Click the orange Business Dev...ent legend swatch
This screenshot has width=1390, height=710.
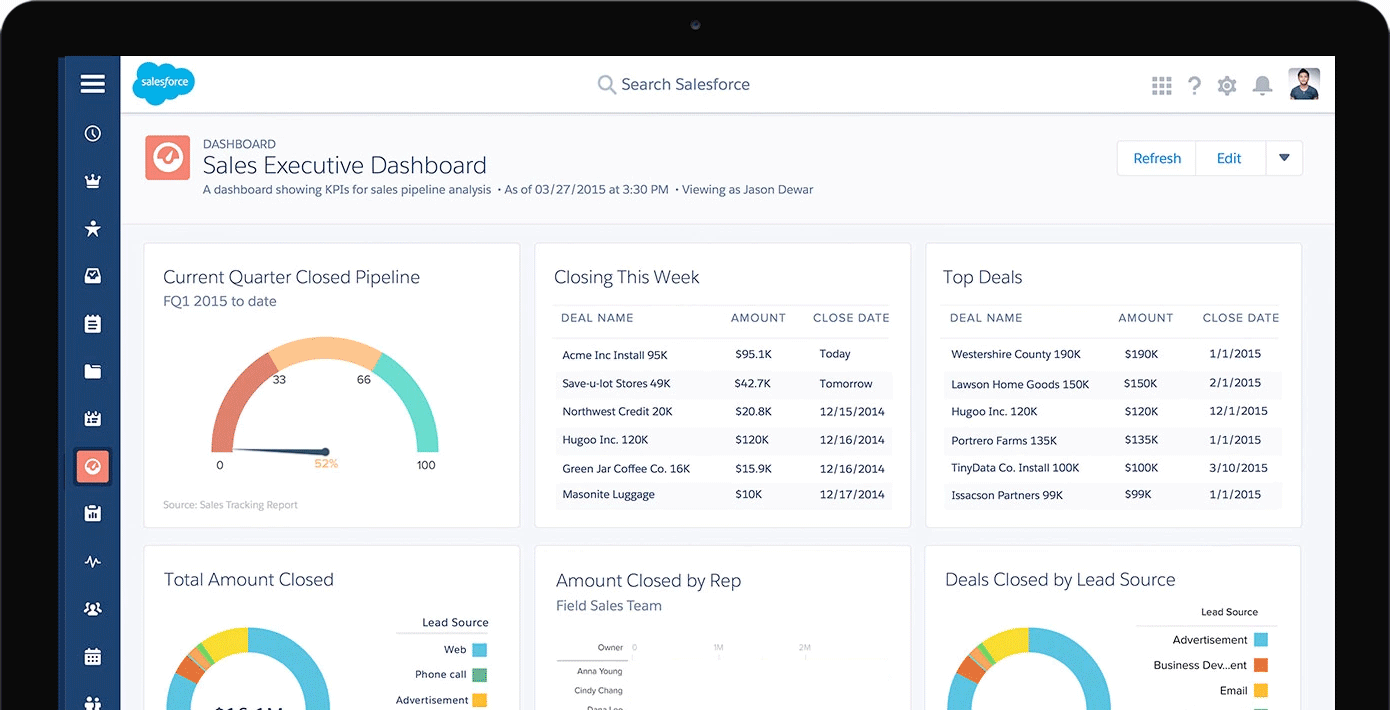point(1261,665)
